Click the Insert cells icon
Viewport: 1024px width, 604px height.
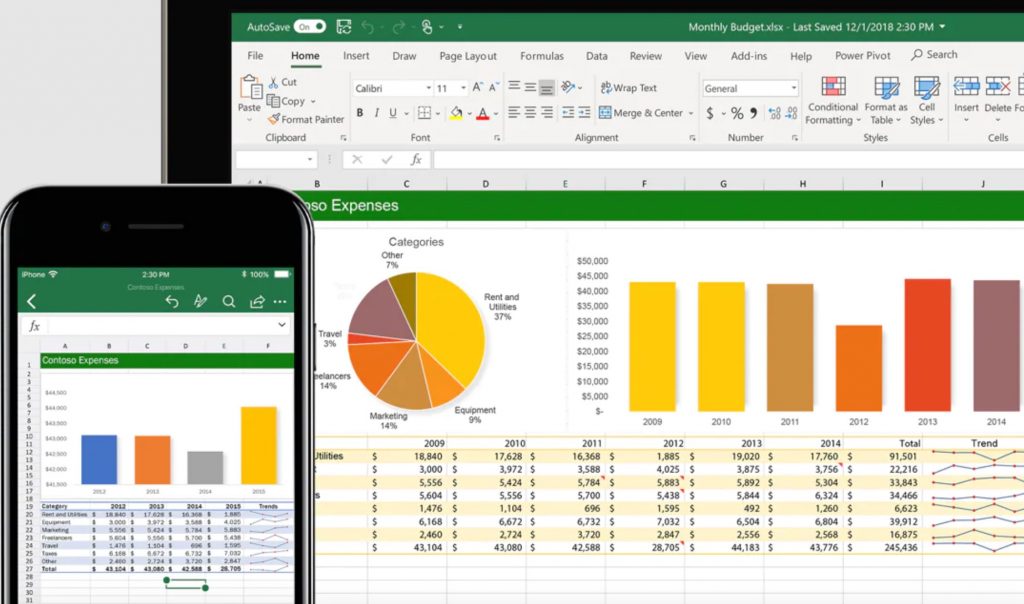point(966,86)
